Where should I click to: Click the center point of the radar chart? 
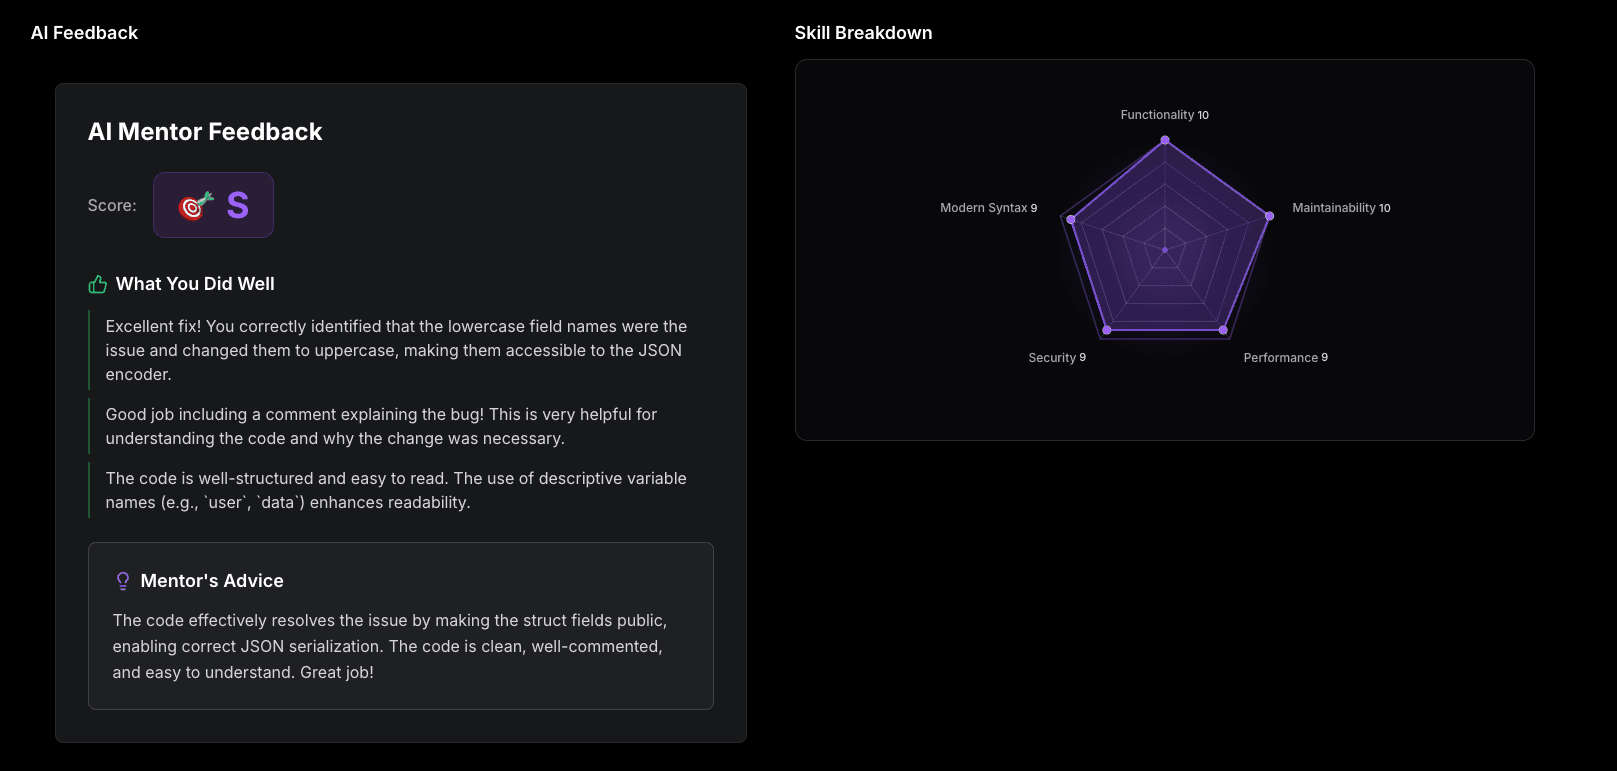pyautogui.click(x=1165, y=250)
